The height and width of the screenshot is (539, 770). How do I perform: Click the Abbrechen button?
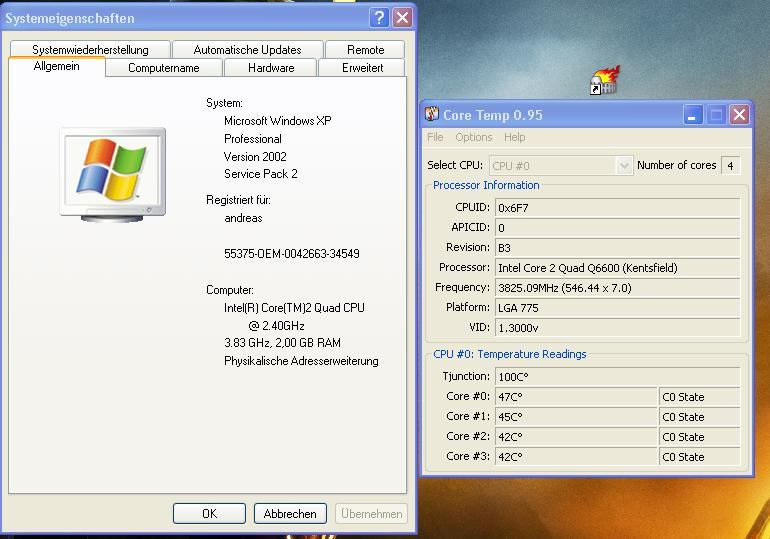(x=290, y=513)
